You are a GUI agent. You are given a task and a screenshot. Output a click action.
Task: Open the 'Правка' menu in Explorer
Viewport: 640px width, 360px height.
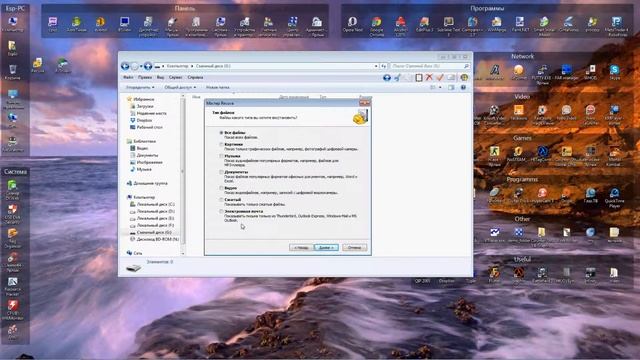pyautogui.click(x=144, y=77)
